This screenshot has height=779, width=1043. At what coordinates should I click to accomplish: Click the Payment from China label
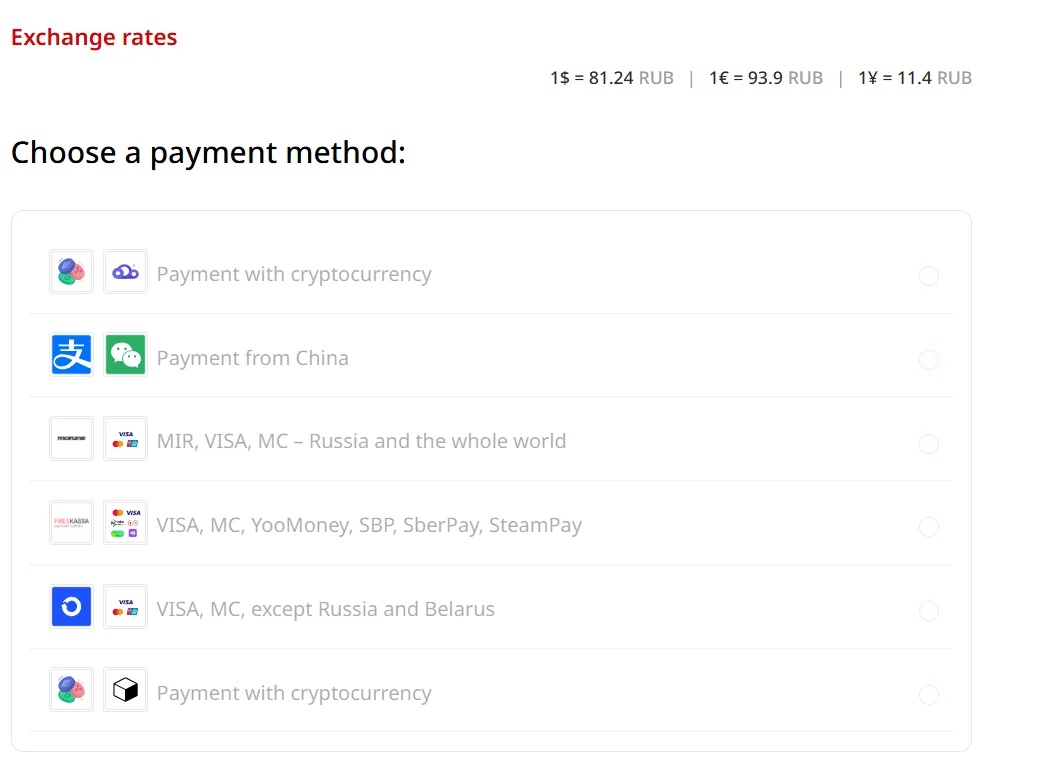(253, 358)
